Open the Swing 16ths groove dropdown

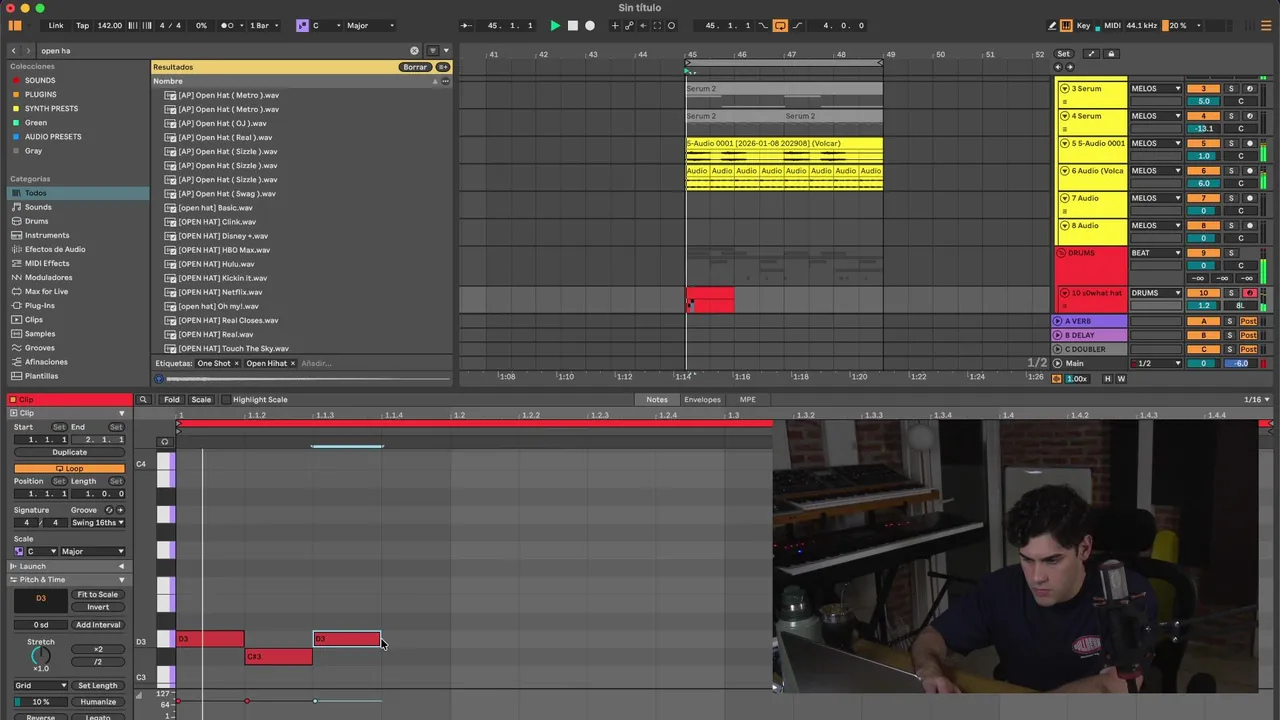pos(98,522)
